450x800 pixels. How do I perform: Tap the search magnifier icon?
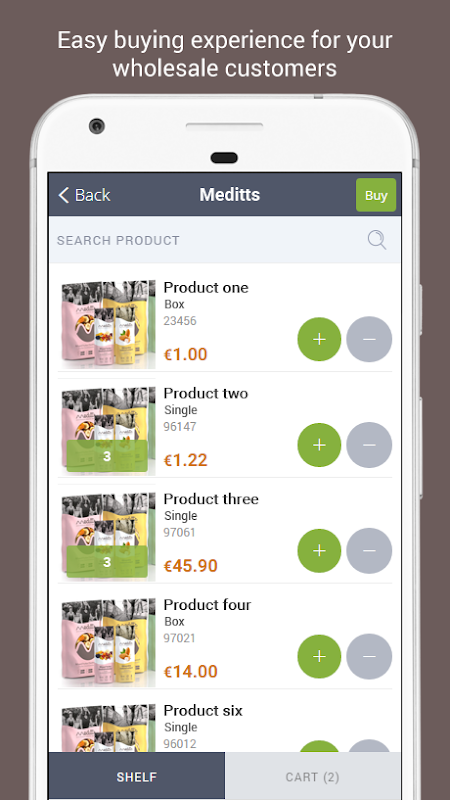click(377, 240)
